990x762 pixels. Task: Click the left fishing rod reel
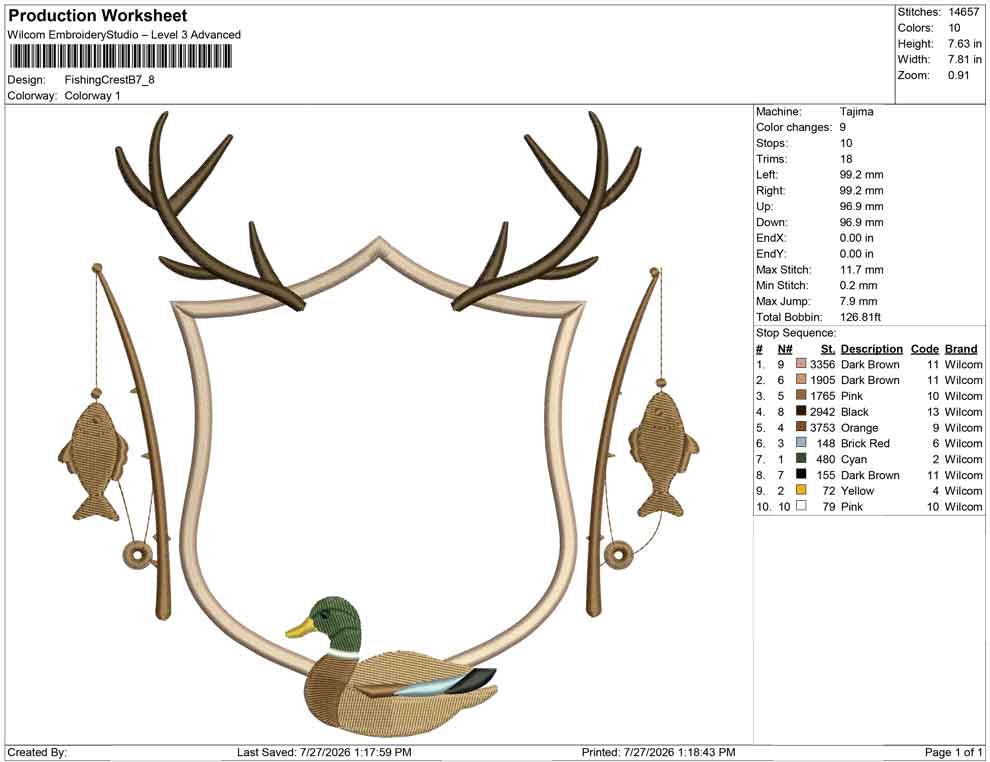138,555
